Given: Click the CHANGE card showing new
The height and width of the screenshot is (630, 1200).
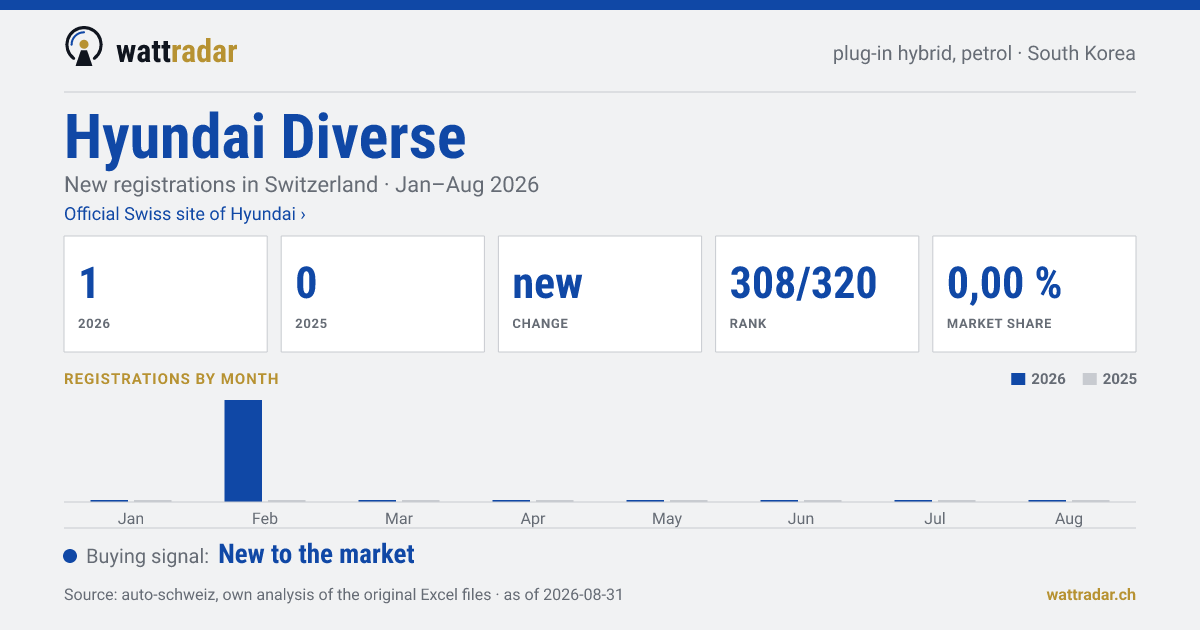Looking at the screenshot, I should (600, 294).
